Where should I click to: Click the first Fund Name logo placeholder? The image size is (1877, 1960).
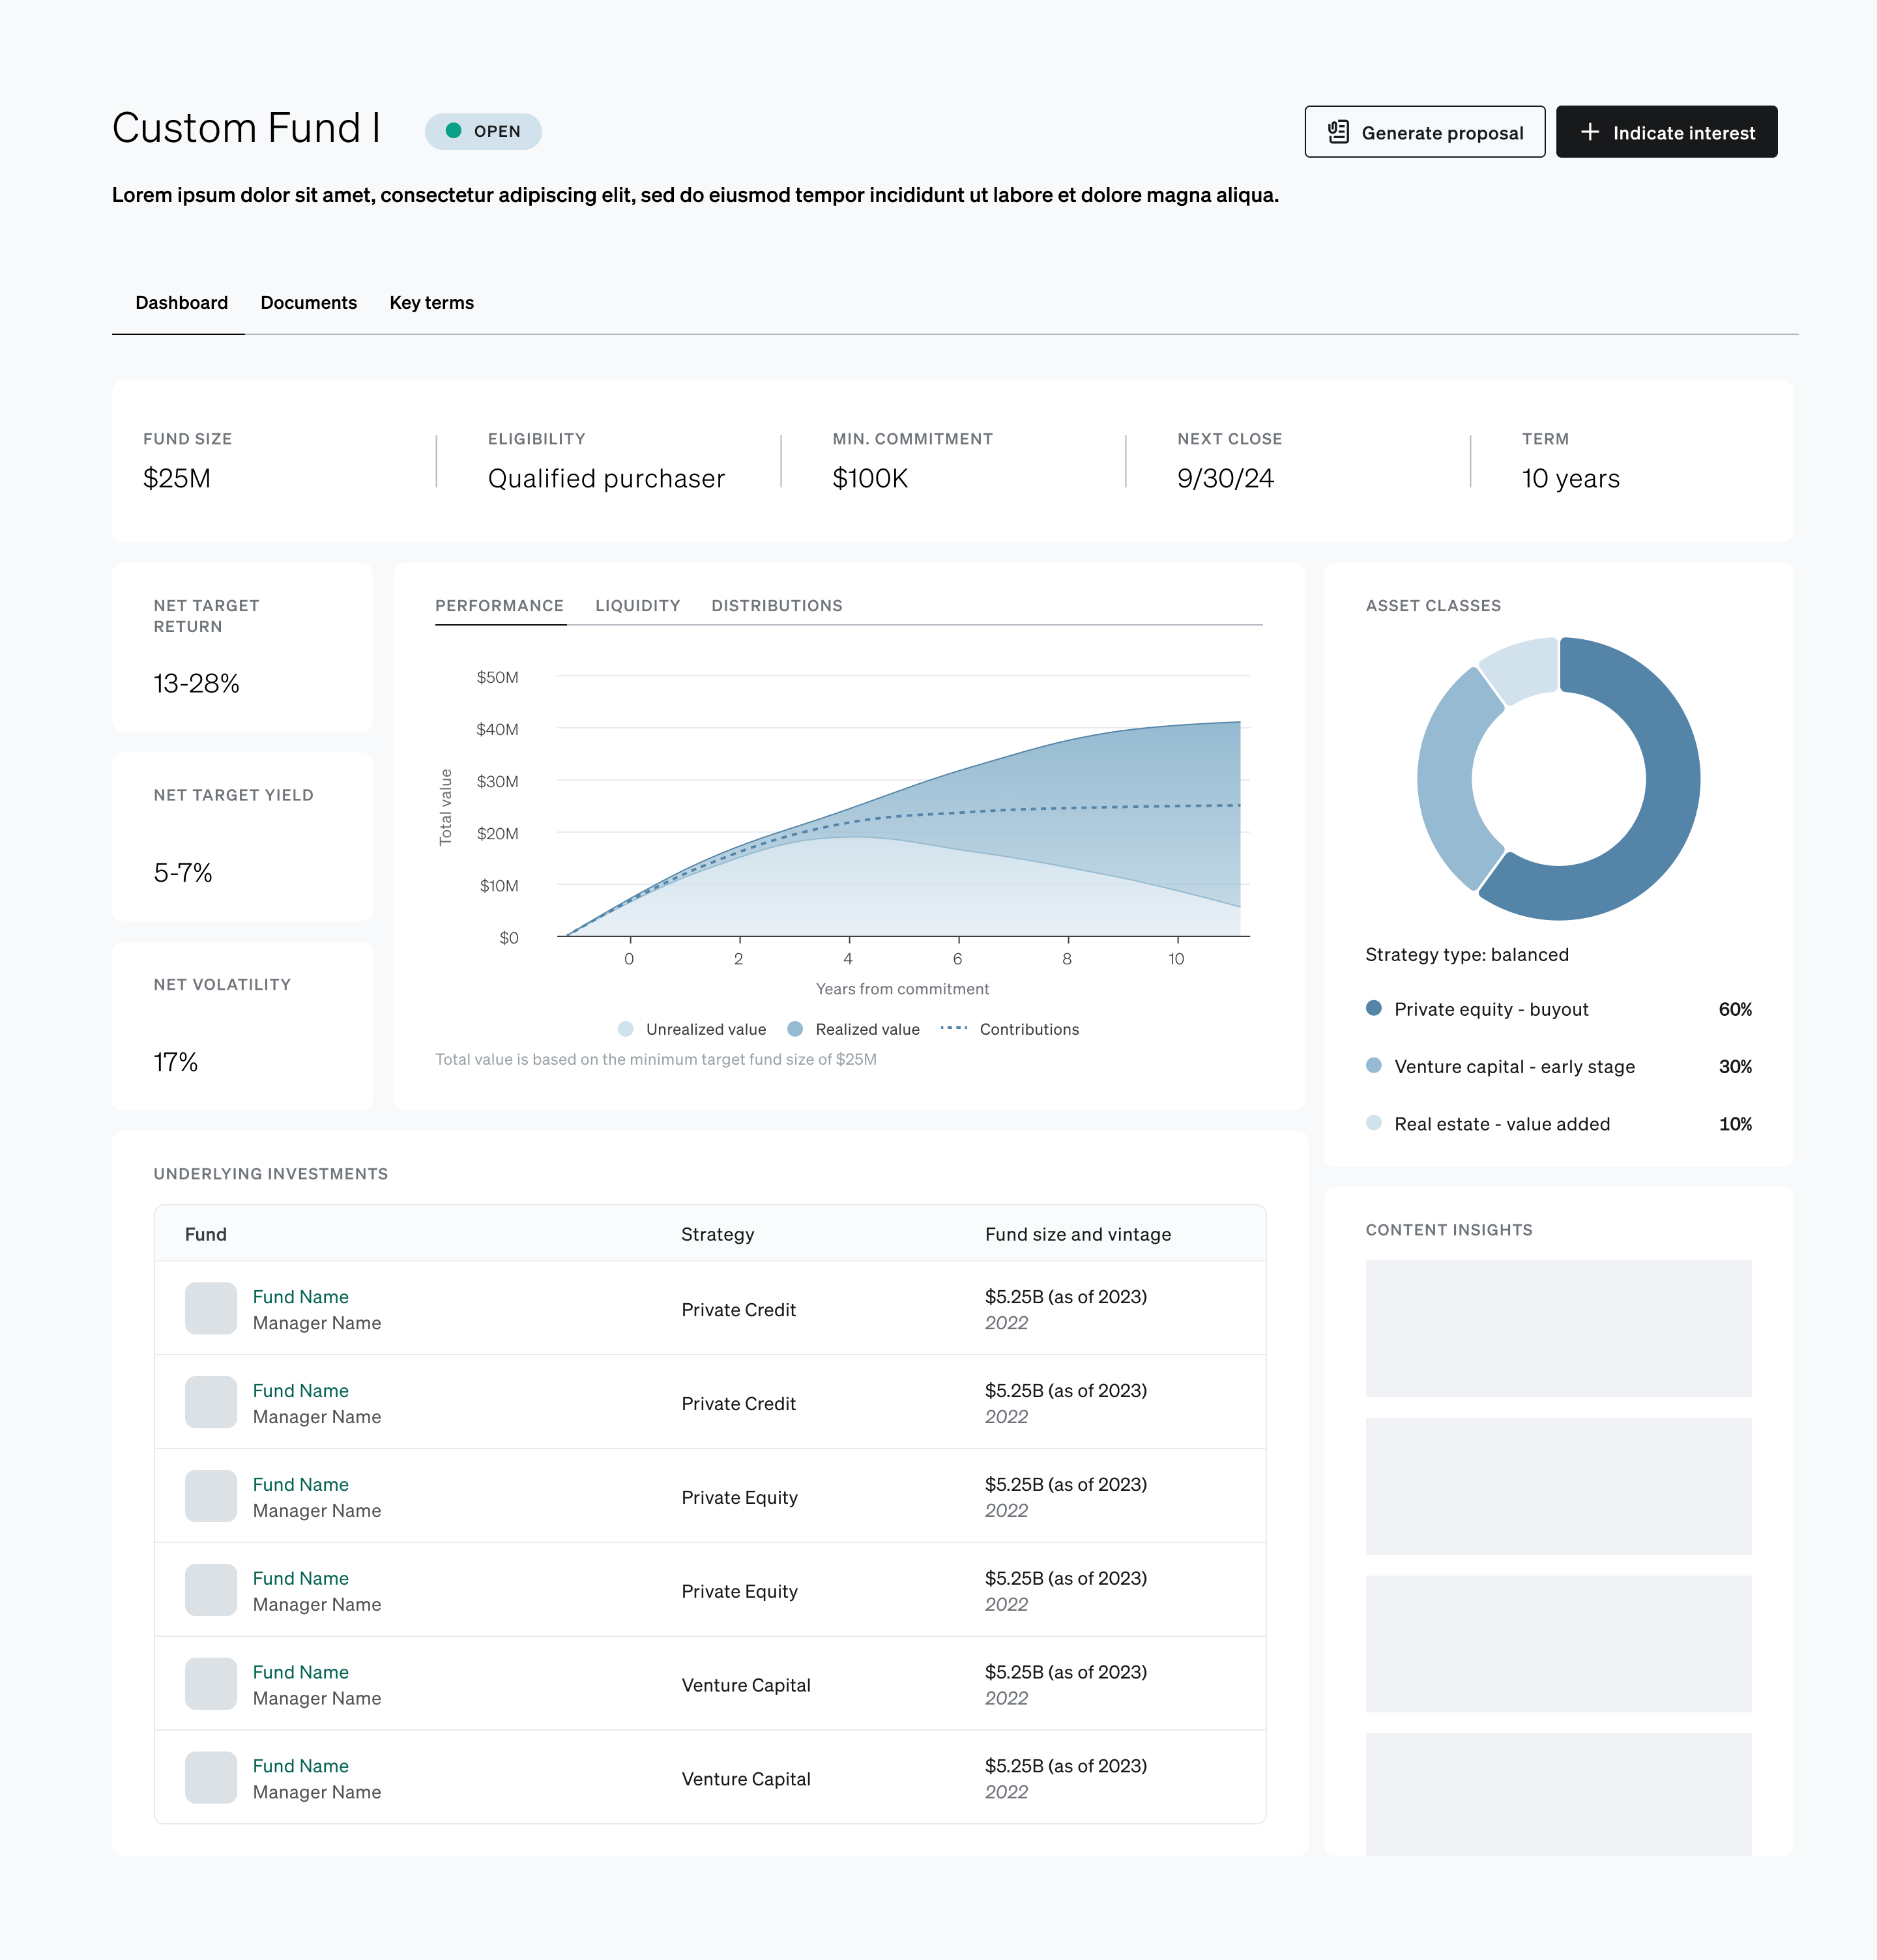pyautogui.click(x=211, y=1308)
